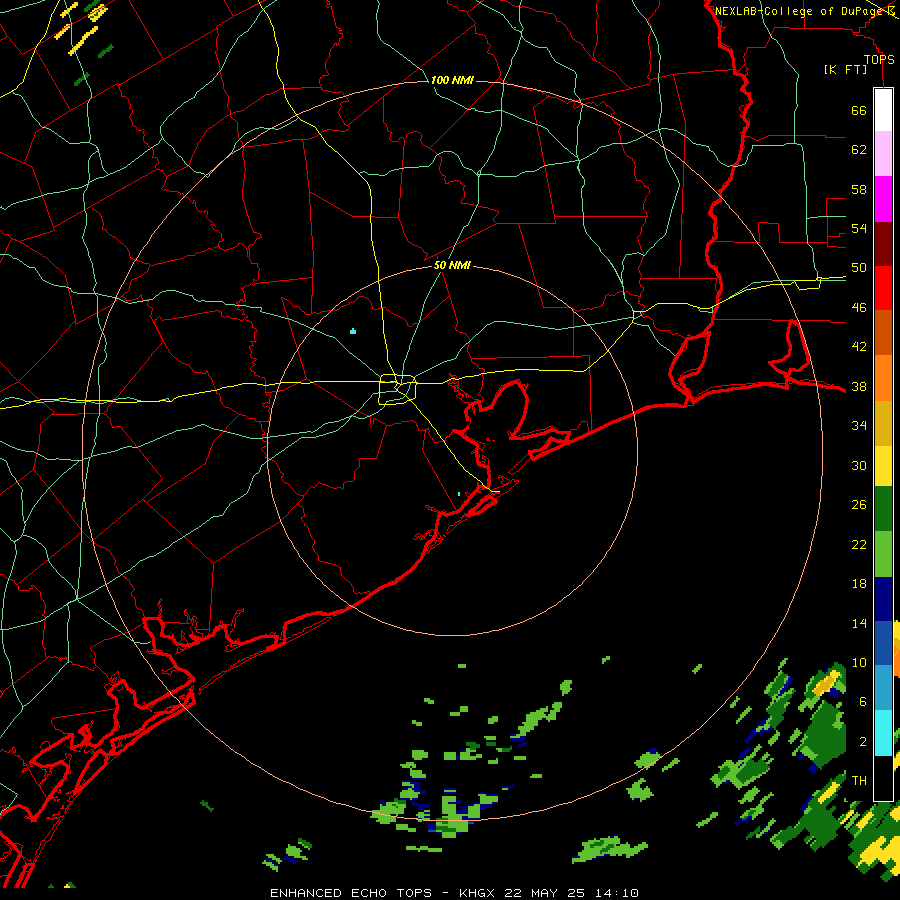Click the NEXLAB-College of DuPage label
Viewport: 900px width, 900px height.
coord(798,11)
